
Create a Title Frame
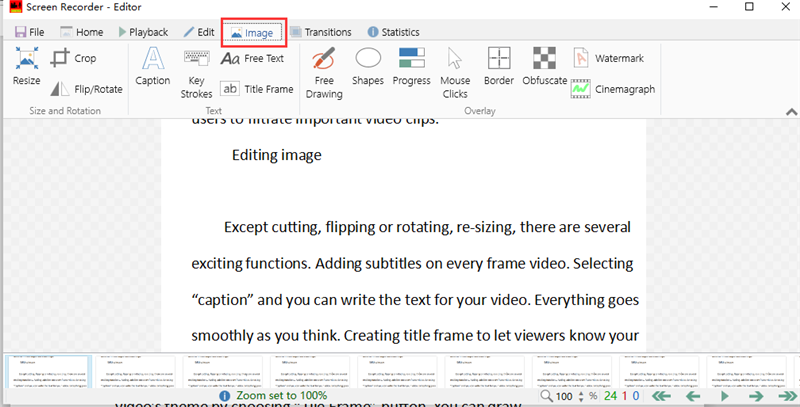(257, 89)
